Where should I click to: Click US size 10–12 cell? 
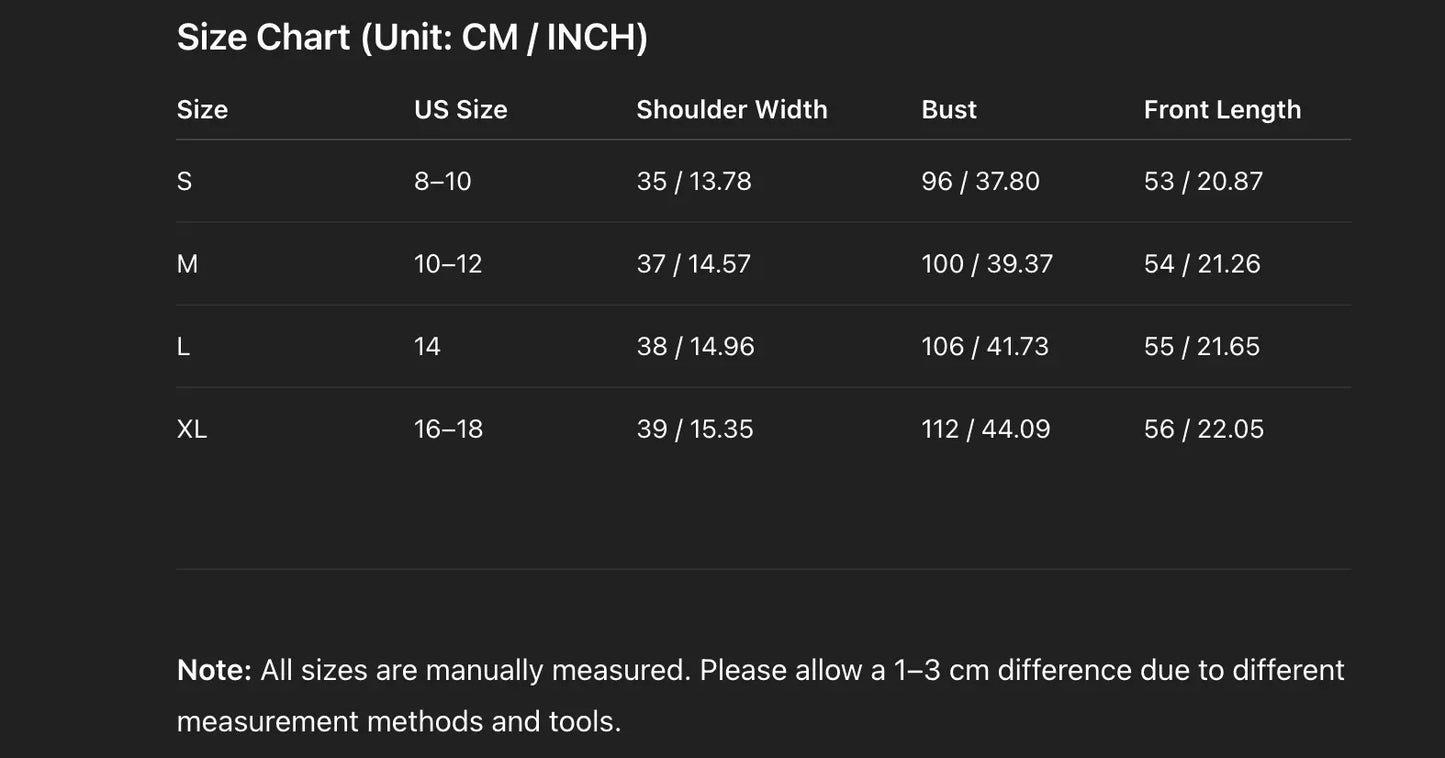[447, 264]
